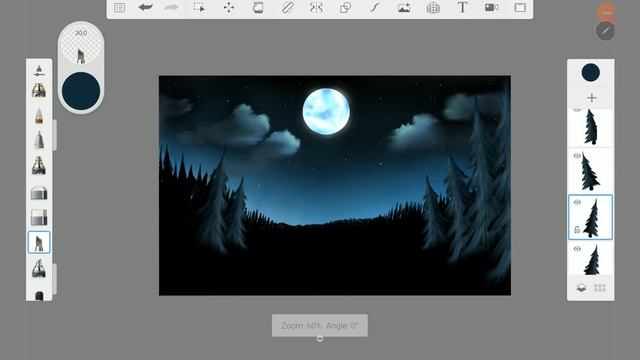
Task: Open the Brush Library at palette top
Action: [39, 70]
